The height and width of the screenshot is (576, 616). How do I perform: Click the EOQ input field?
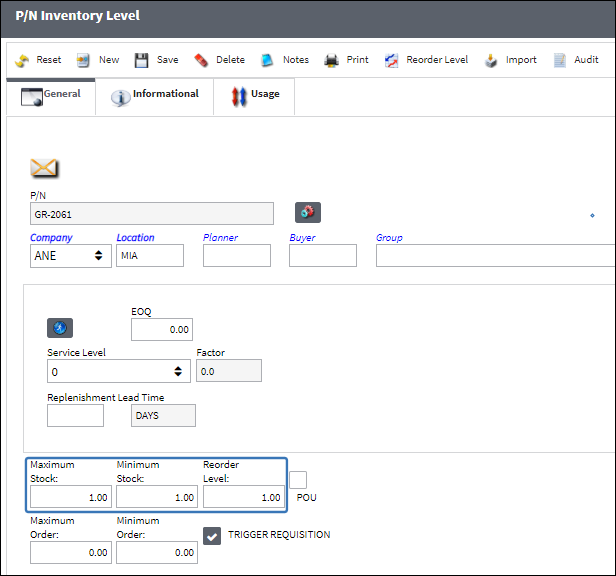[162, 329]
